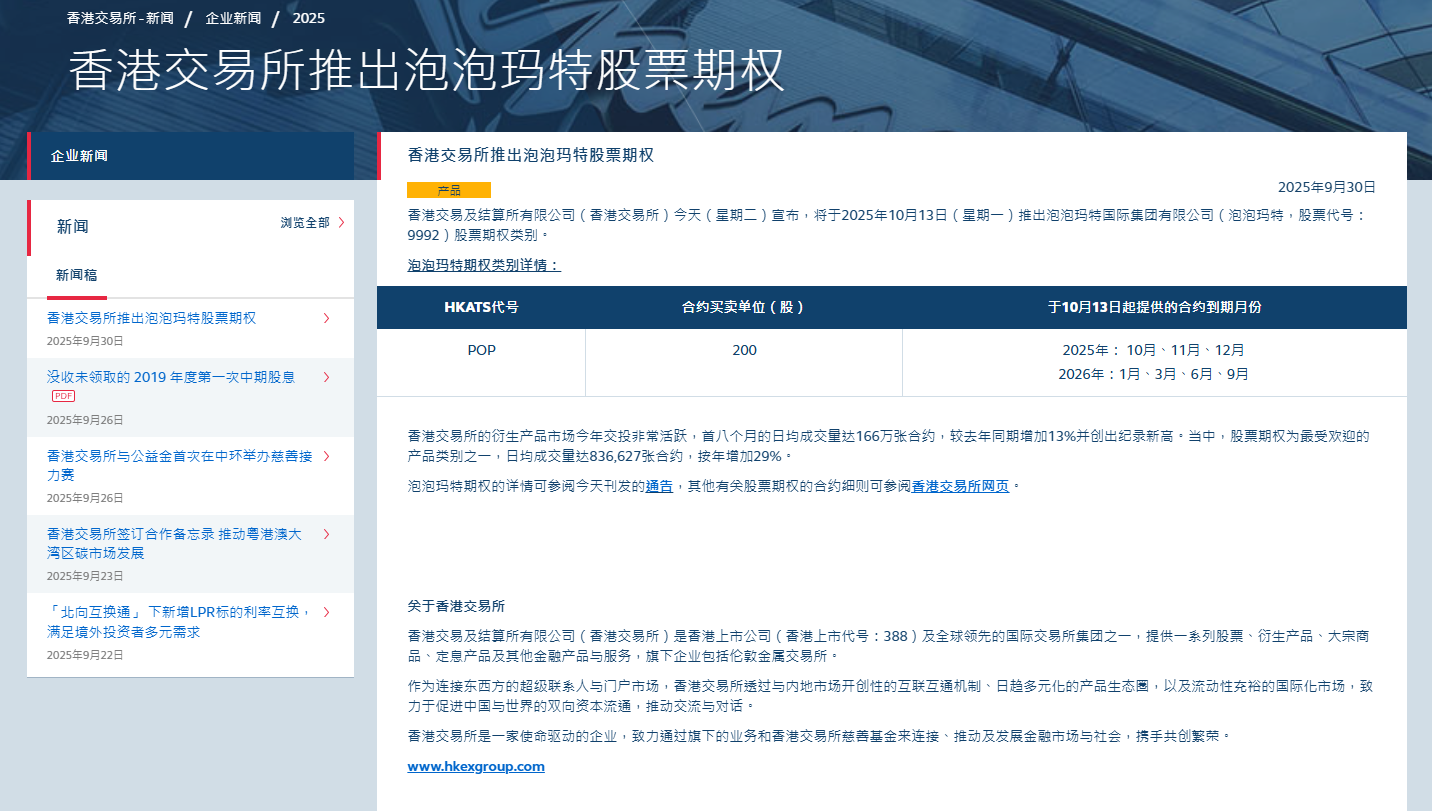Open the 通告 circular link
Viewport: 1432px width, 811px height.
pyautogui.click(x=659, y=487)
